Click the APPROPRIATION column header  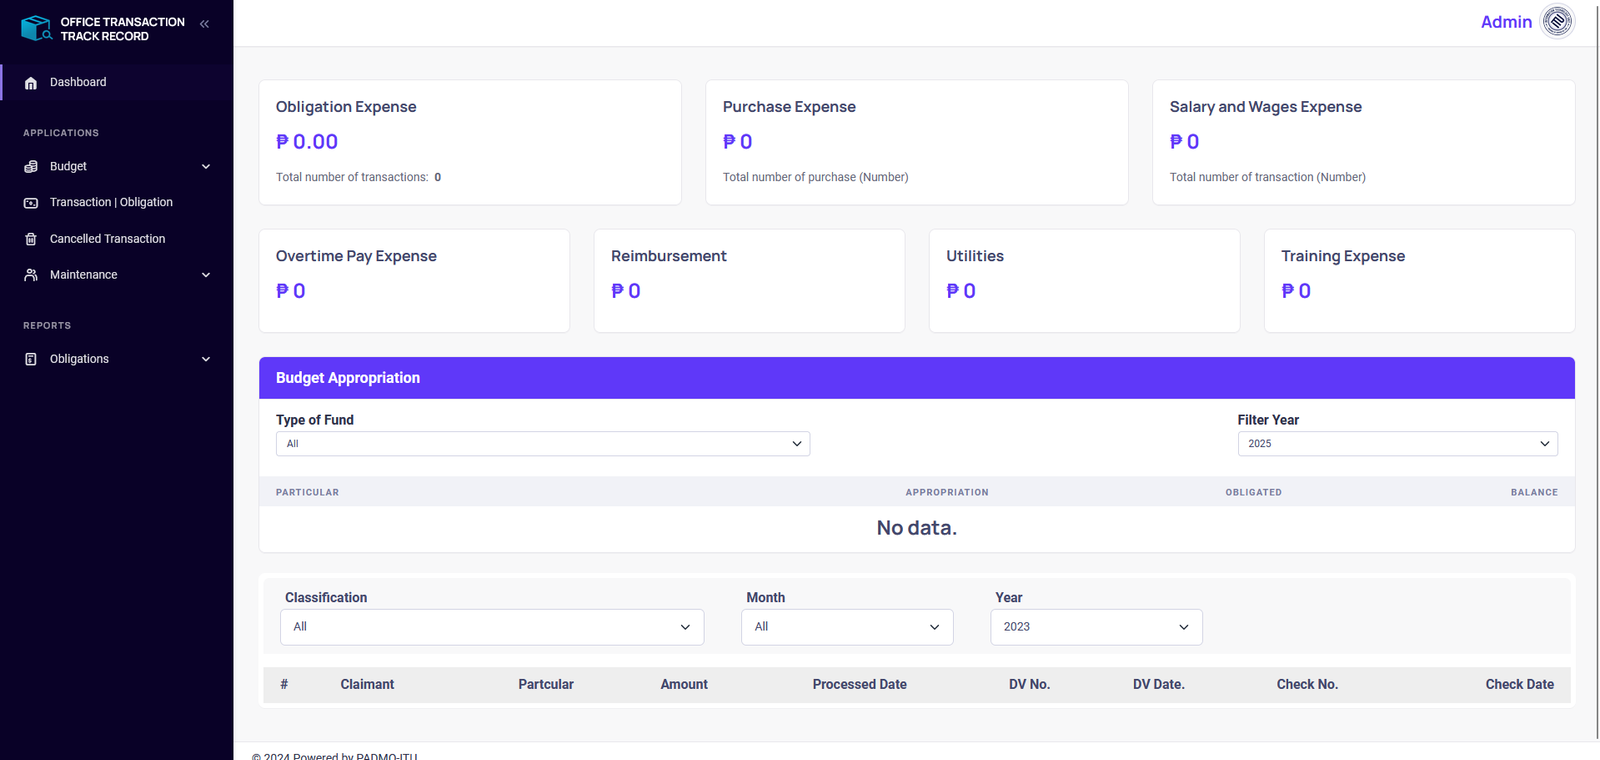(x=947, y=492)
